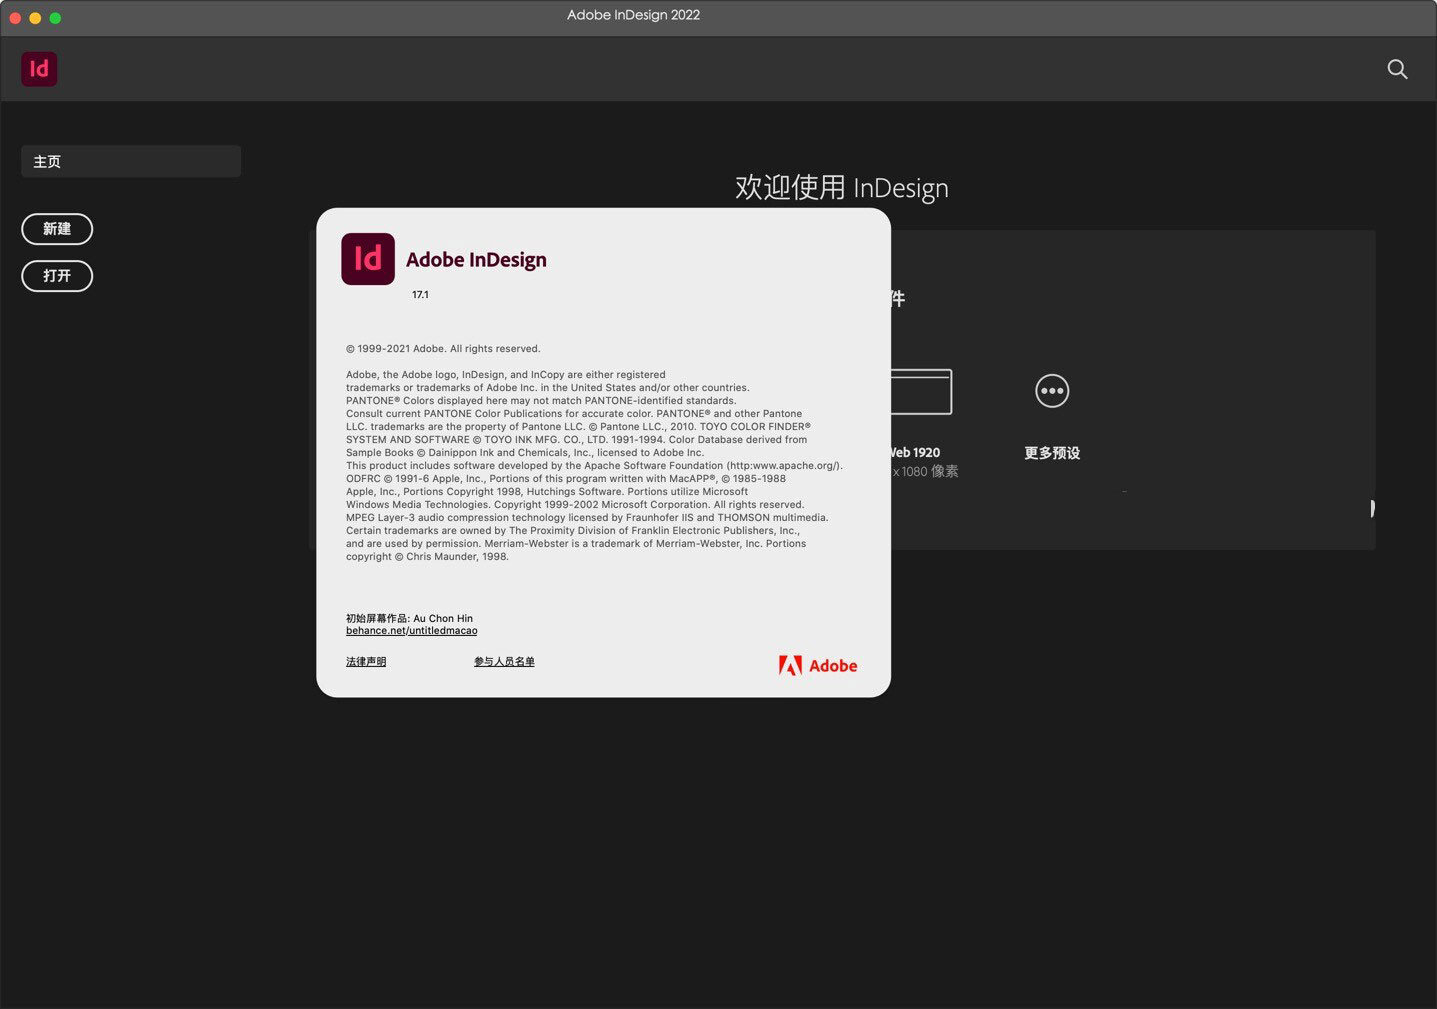
Task: Click the 打开 open file button
Action: pyautogui.click(x=57, y=276)
